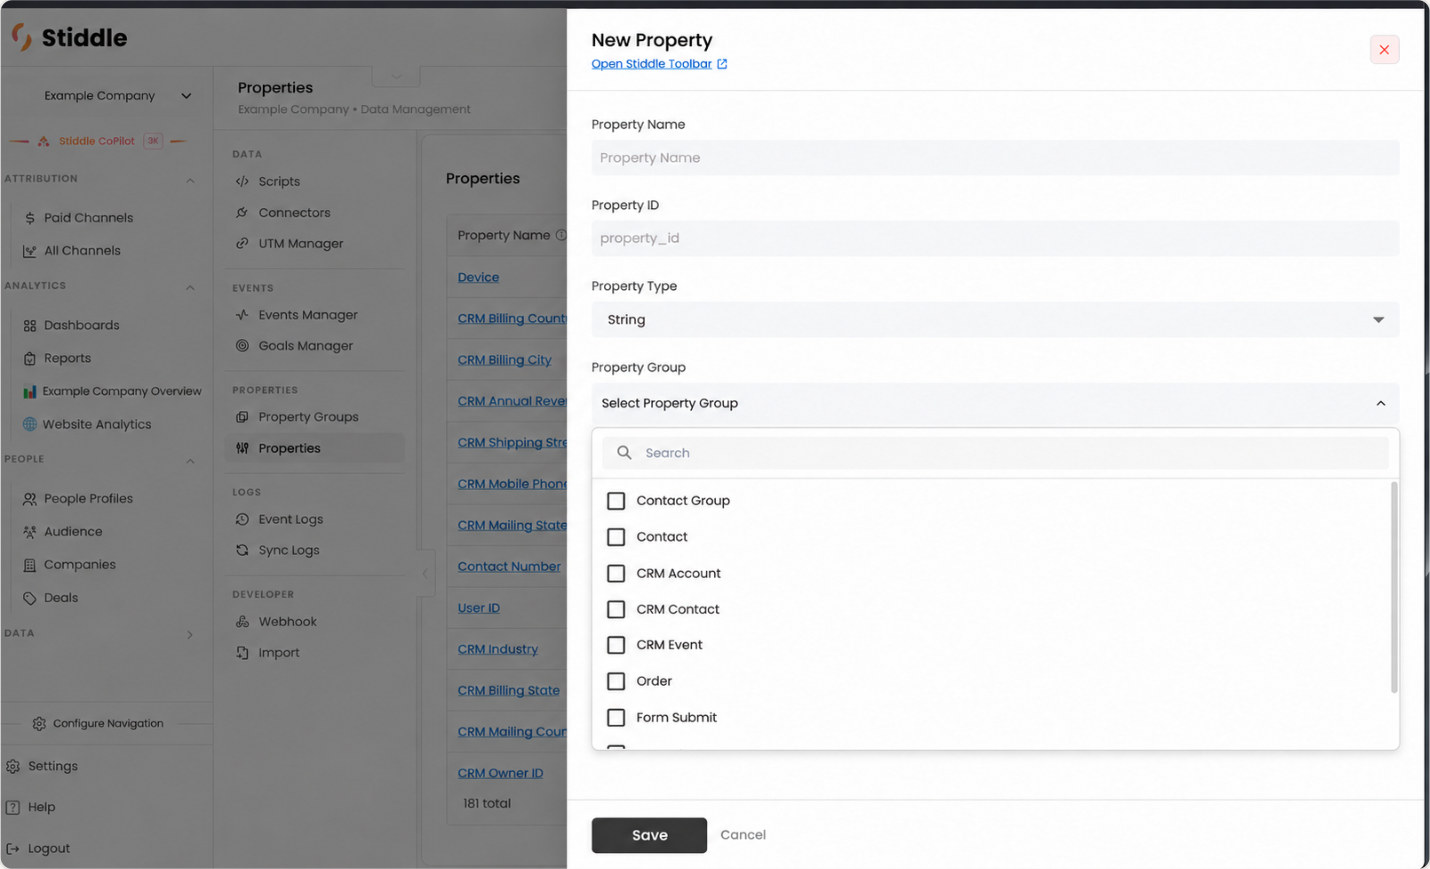Click the UTM Manager link icon

(242, 244)
